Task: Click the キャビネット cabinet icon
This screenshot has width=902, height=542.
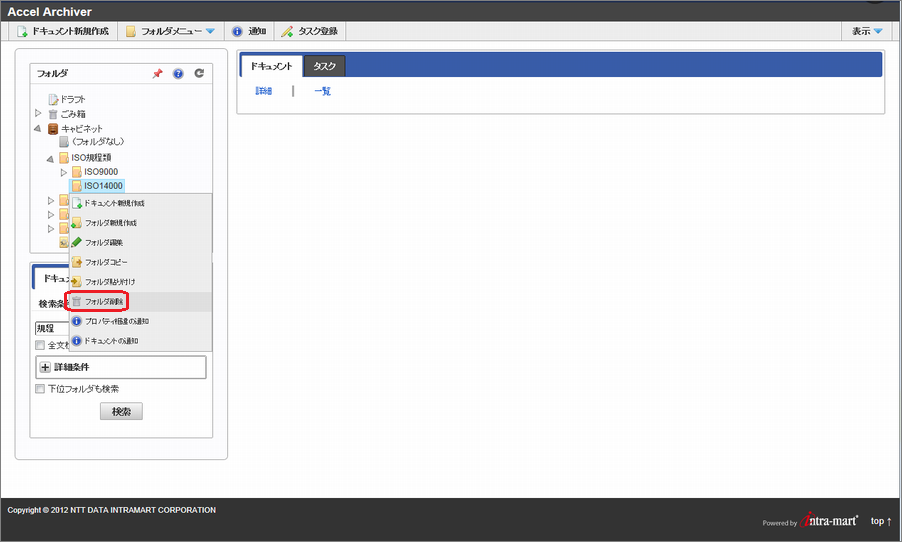Action: pyautogui.click(x=53, y=128)
